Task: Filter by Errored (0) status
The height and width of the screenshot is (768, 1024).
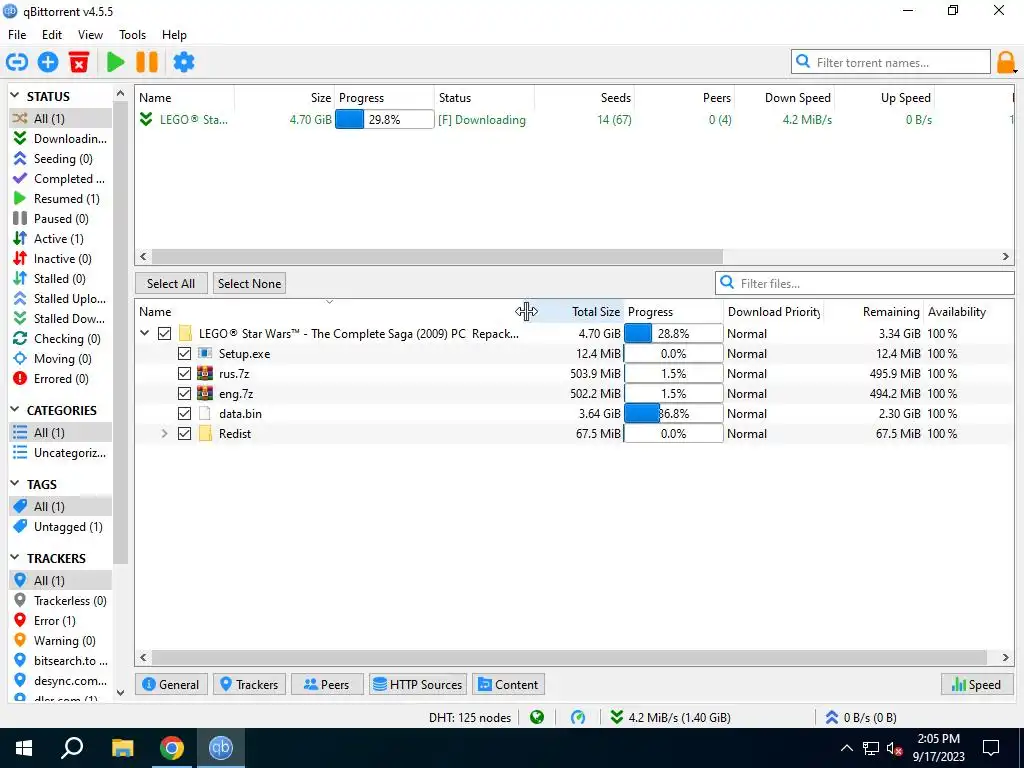Action: 60,379
